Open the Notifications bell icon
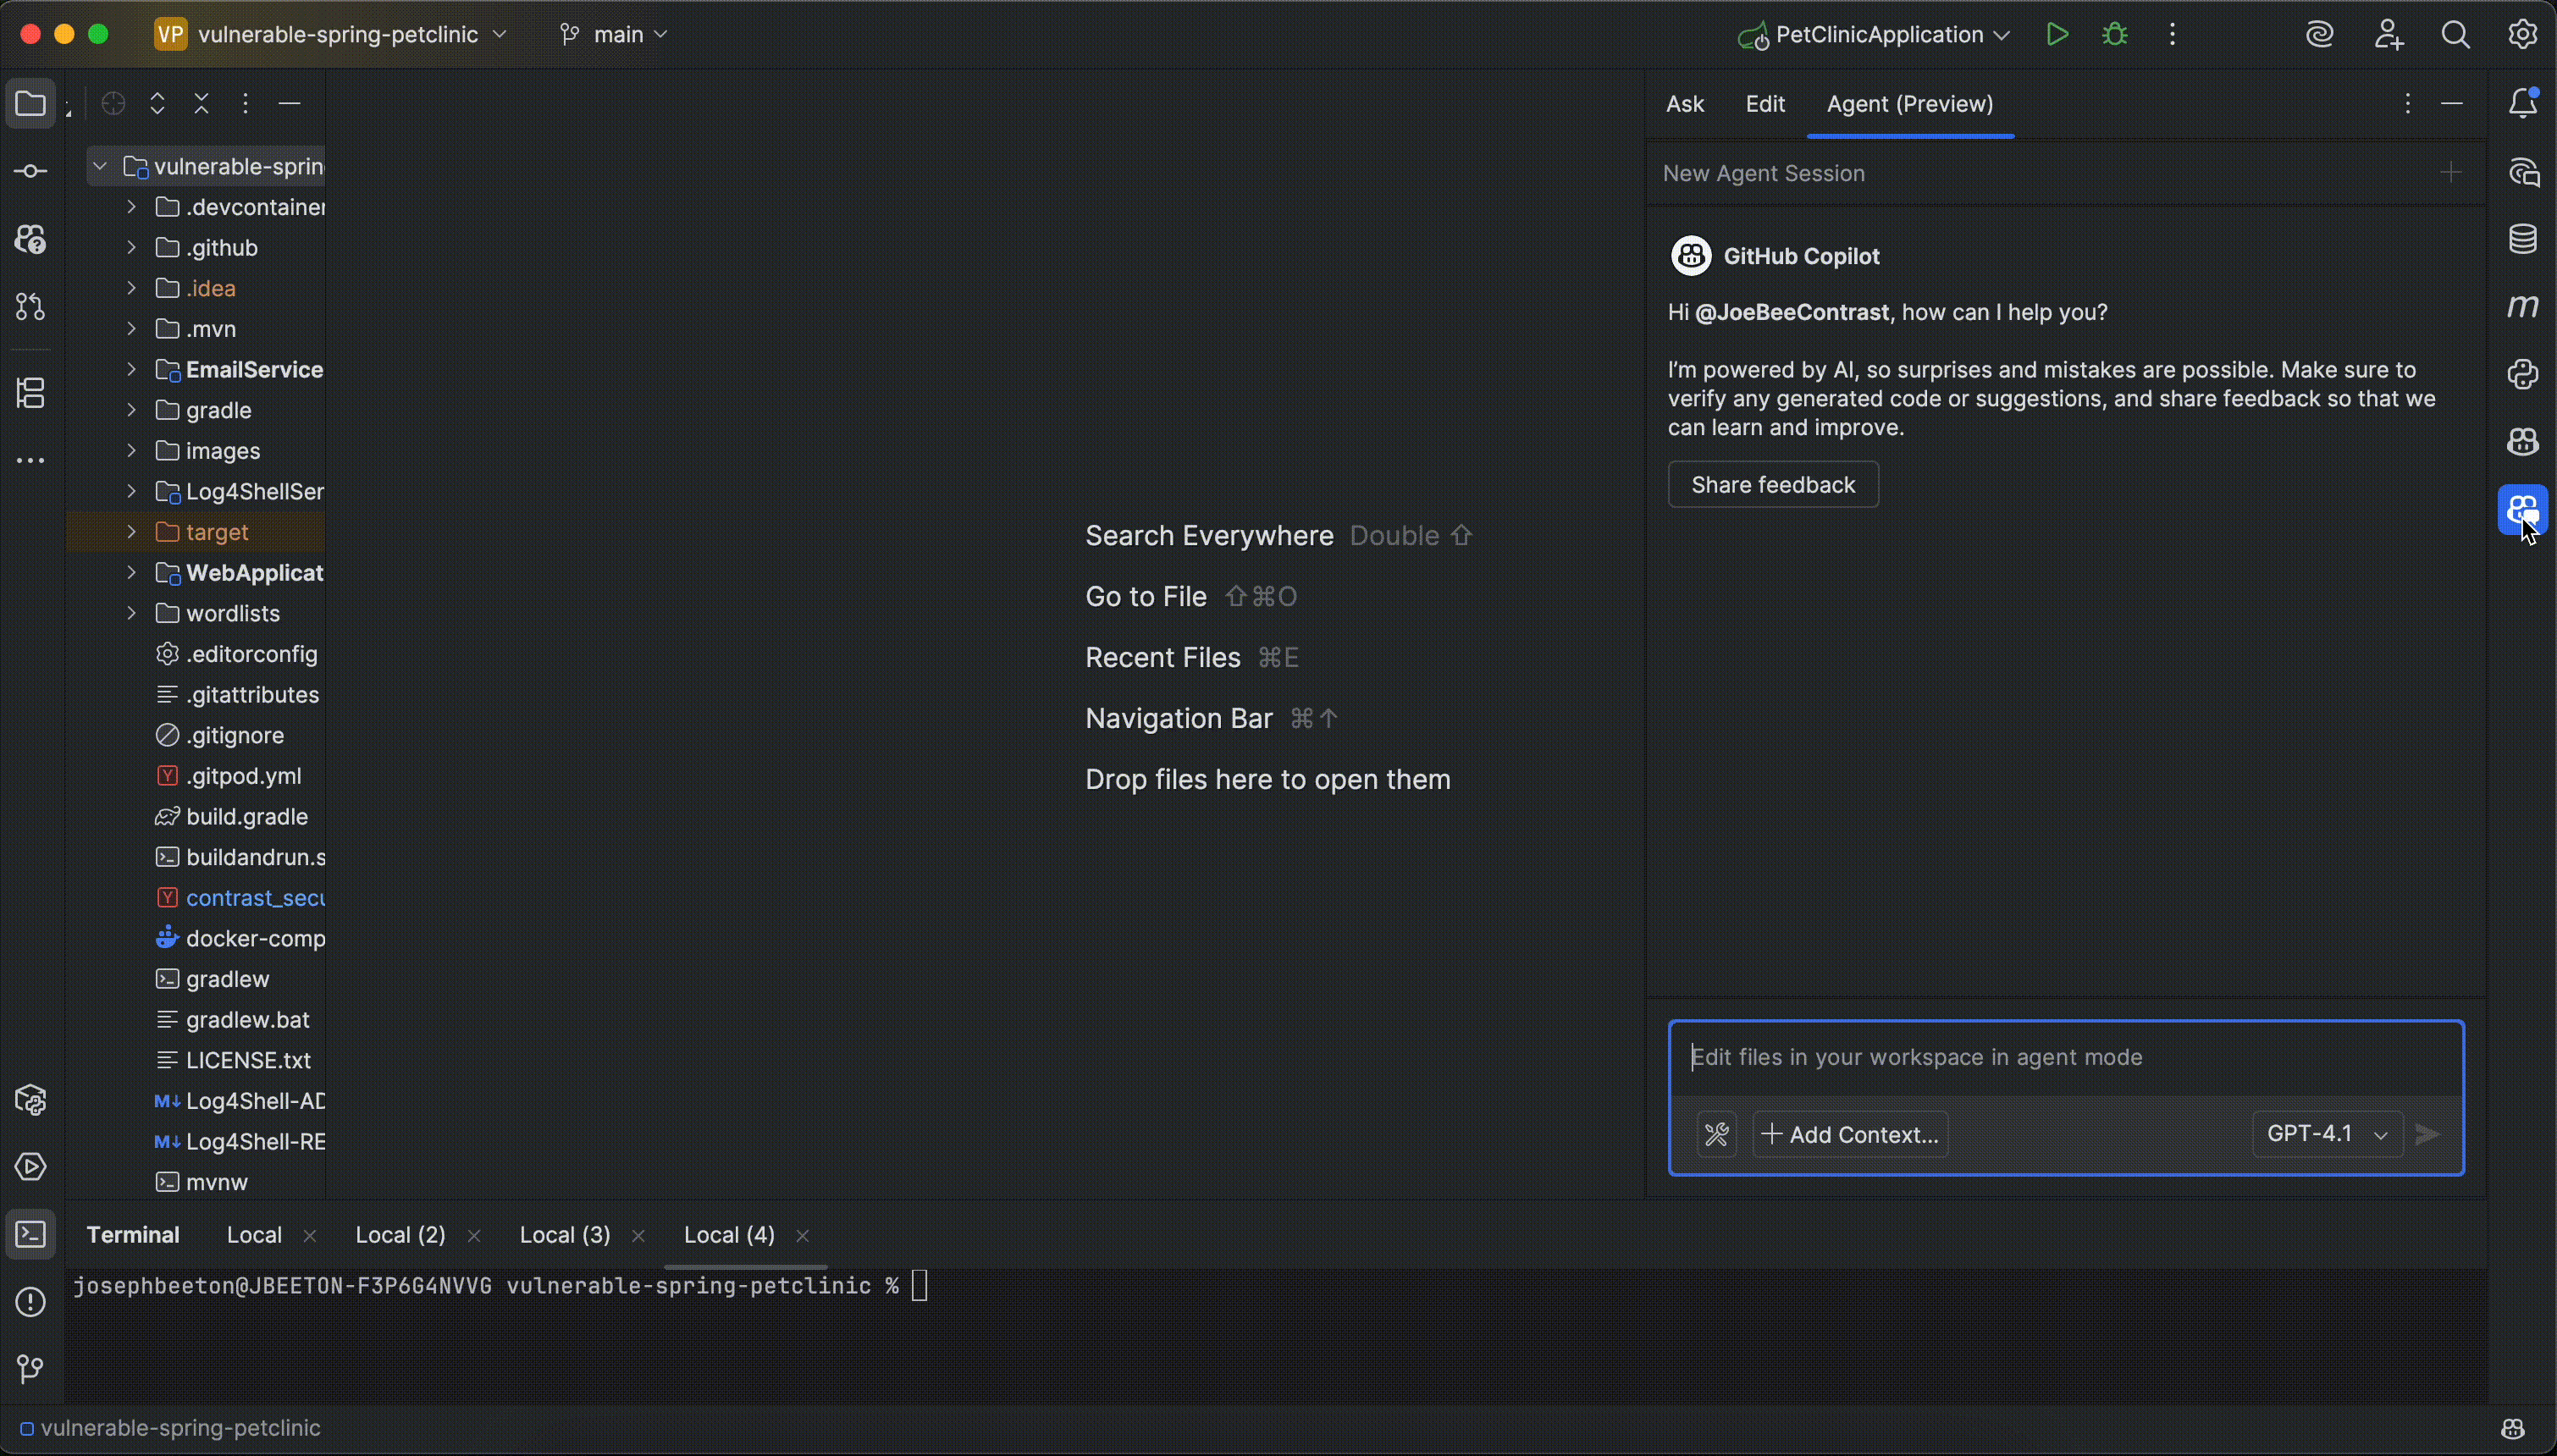The width and height of the screenshot is (2557, 1456). [x=2522, y=103]
